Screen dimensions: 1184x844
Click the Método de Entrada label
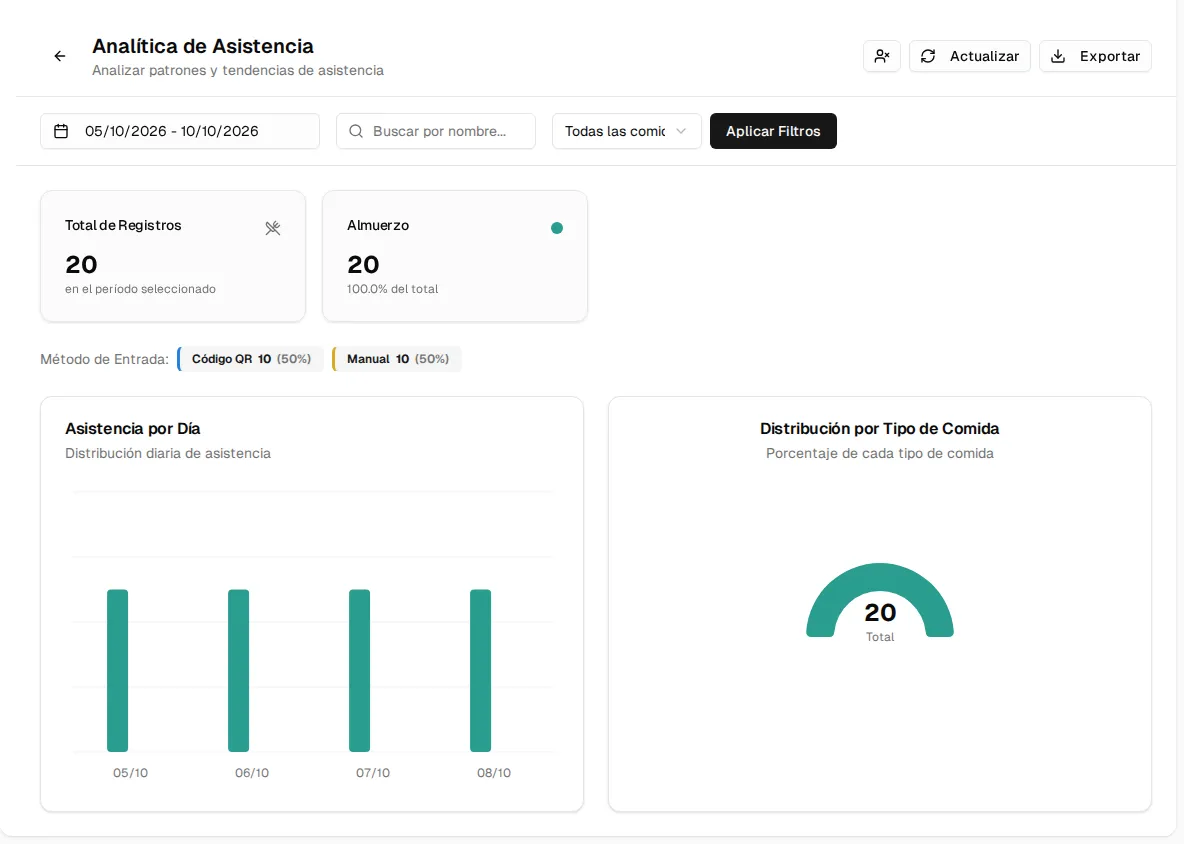point(104,359)
